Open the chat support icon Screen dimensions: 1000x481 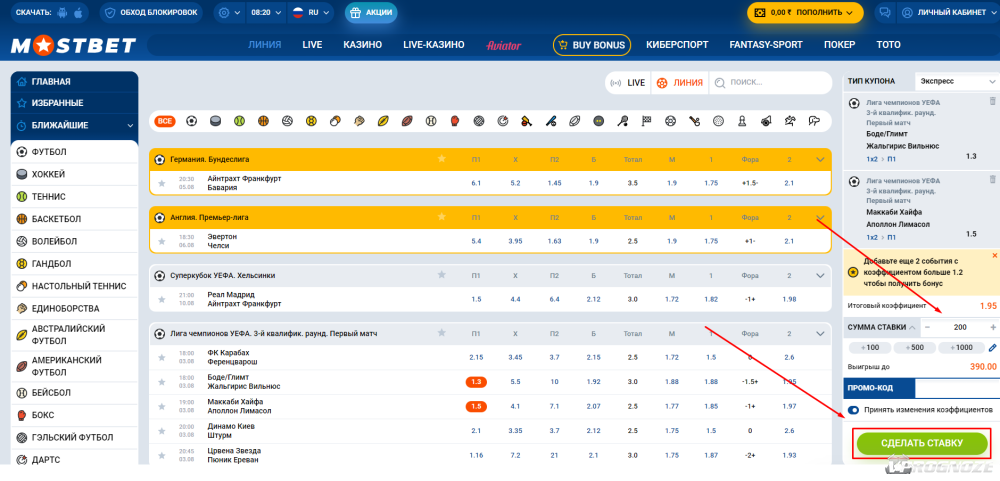(x=884, y=13)
